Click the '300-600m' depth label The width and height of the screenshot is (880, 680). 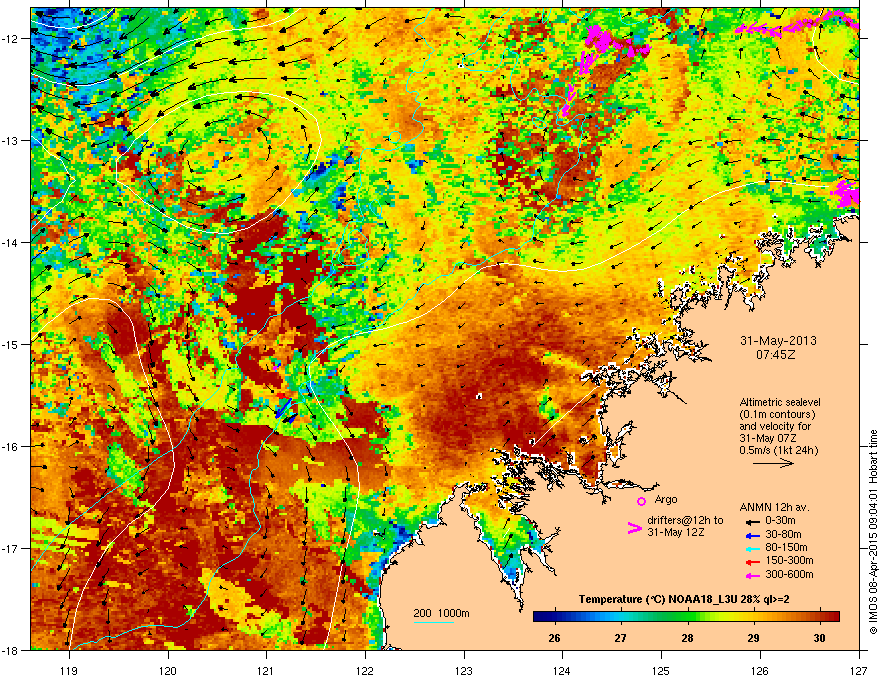click(789, 575)
